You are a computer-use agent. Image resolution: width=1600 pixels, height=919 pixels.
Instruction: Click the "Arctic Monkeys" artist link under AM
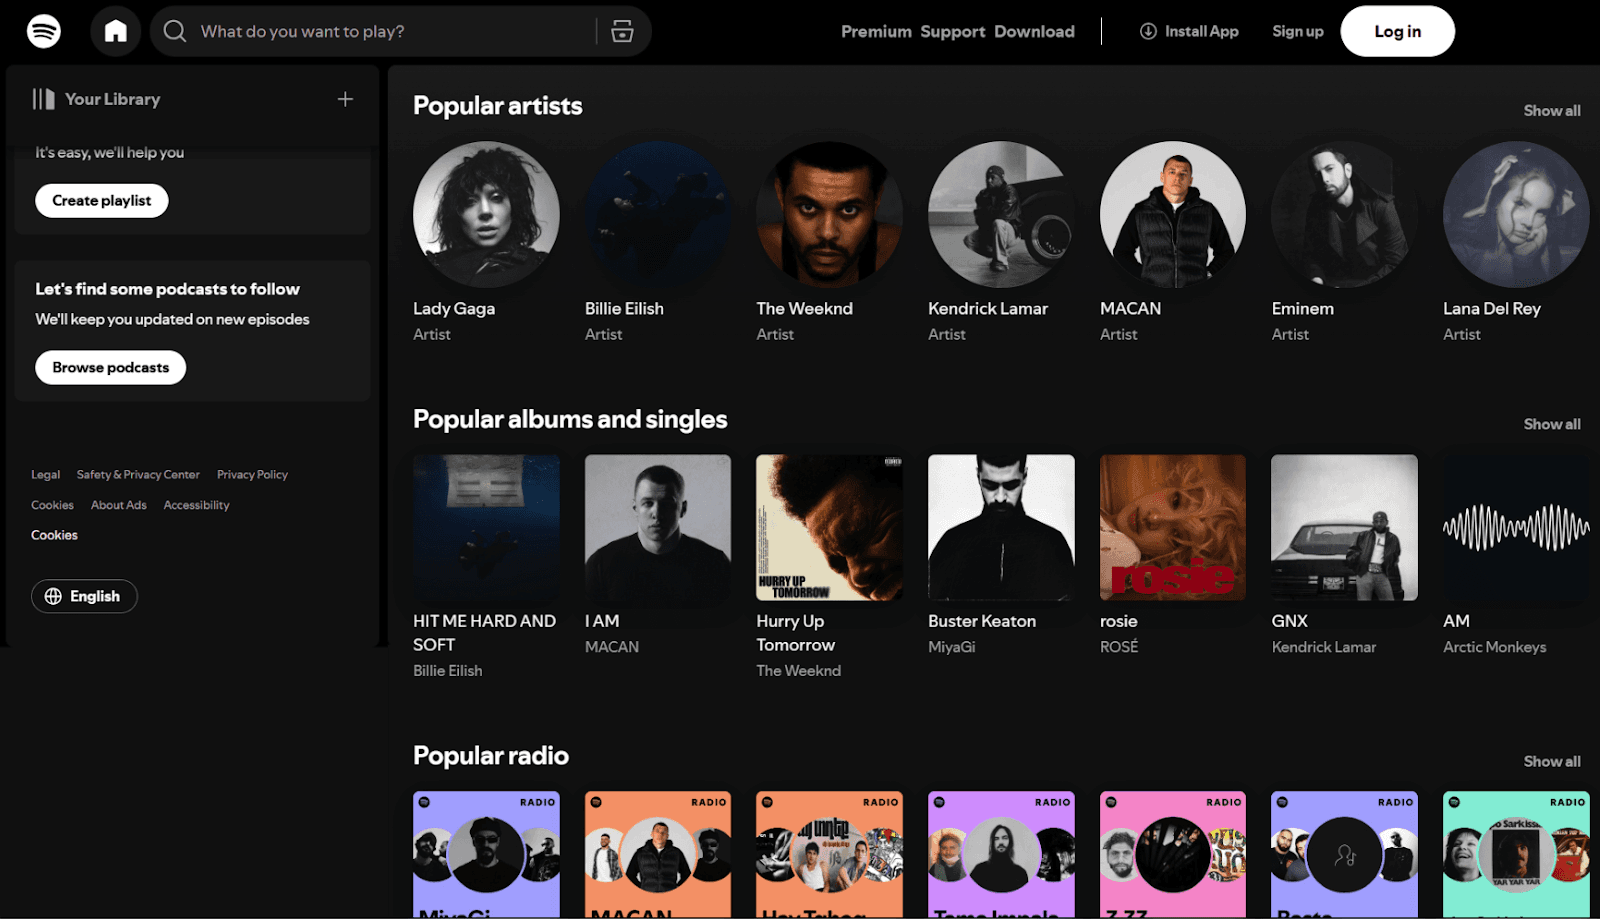click(x=1495, y=647)
